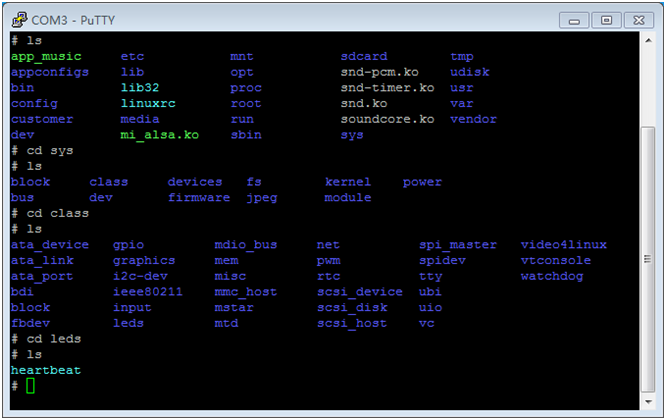Click the 'tty' entry

coord(431,276)
